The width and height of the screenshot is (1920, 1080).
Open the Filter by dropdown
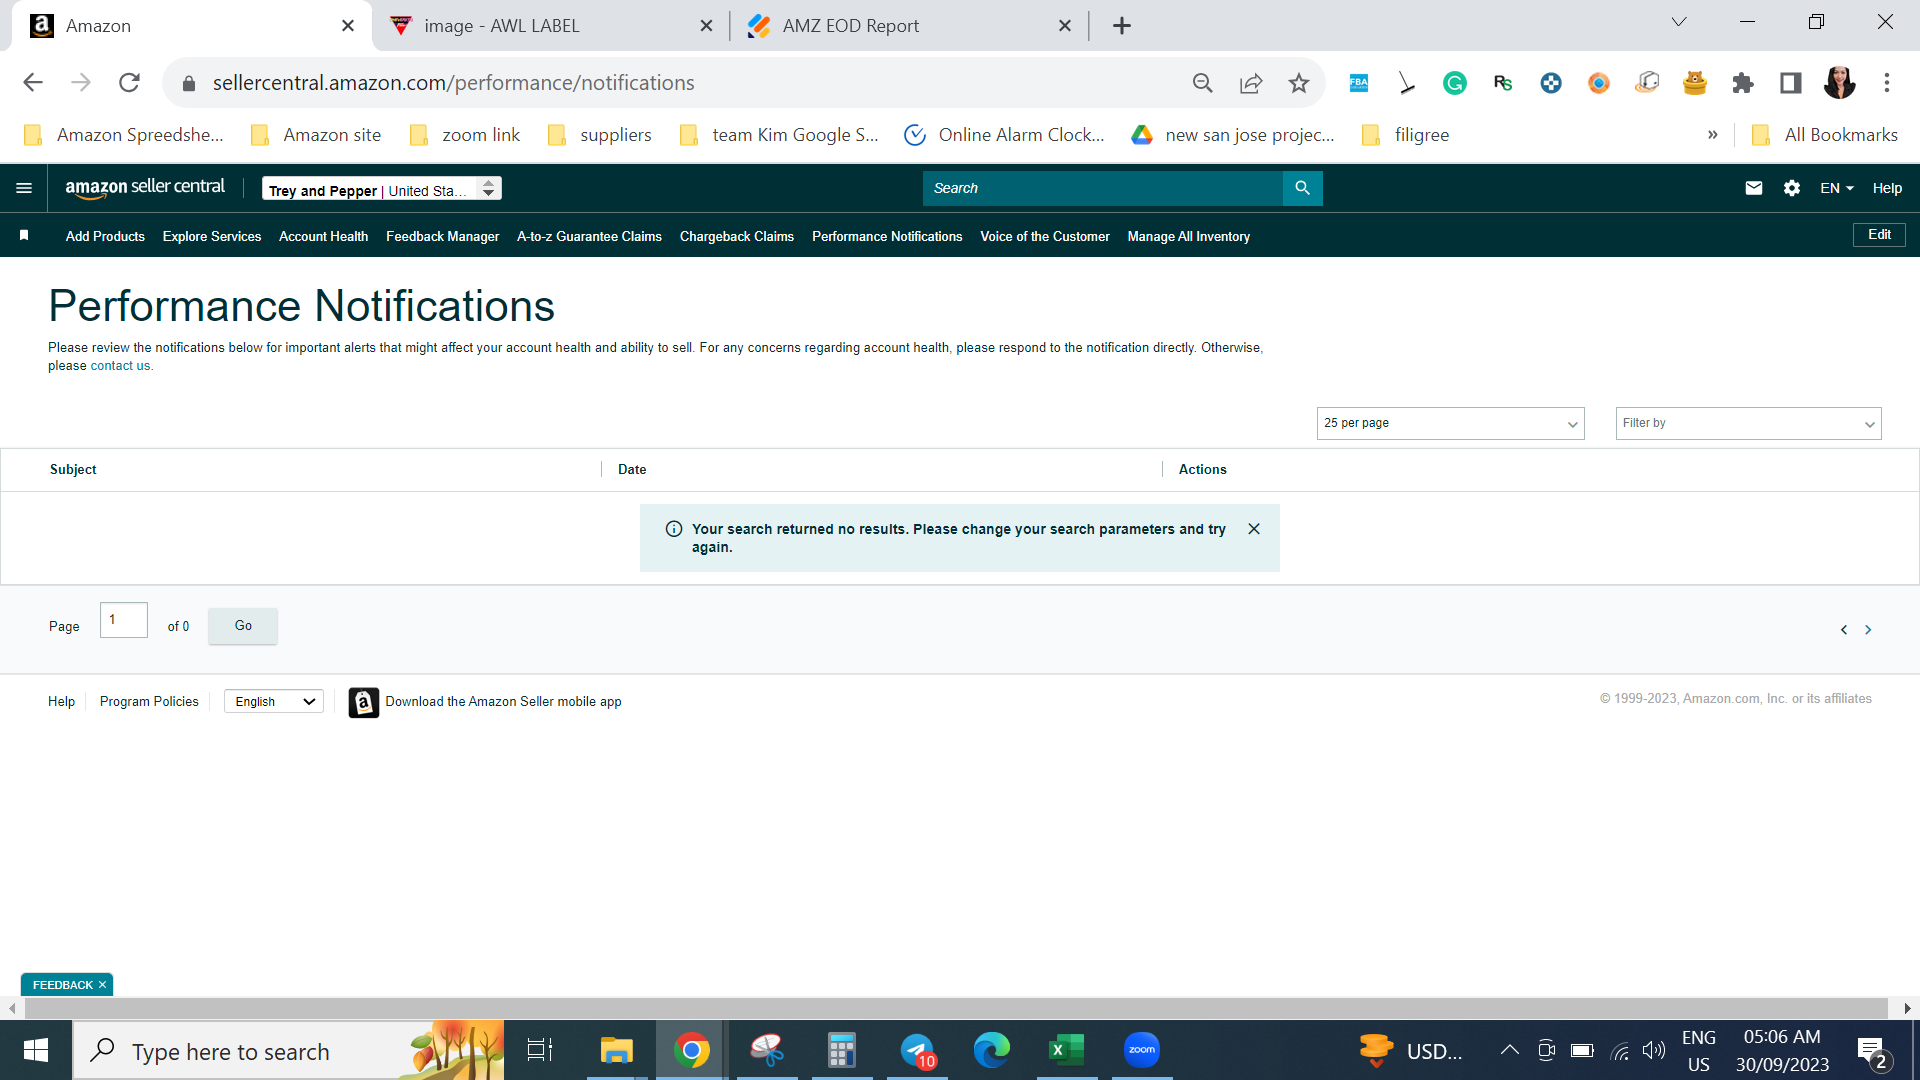[1748, 423]
